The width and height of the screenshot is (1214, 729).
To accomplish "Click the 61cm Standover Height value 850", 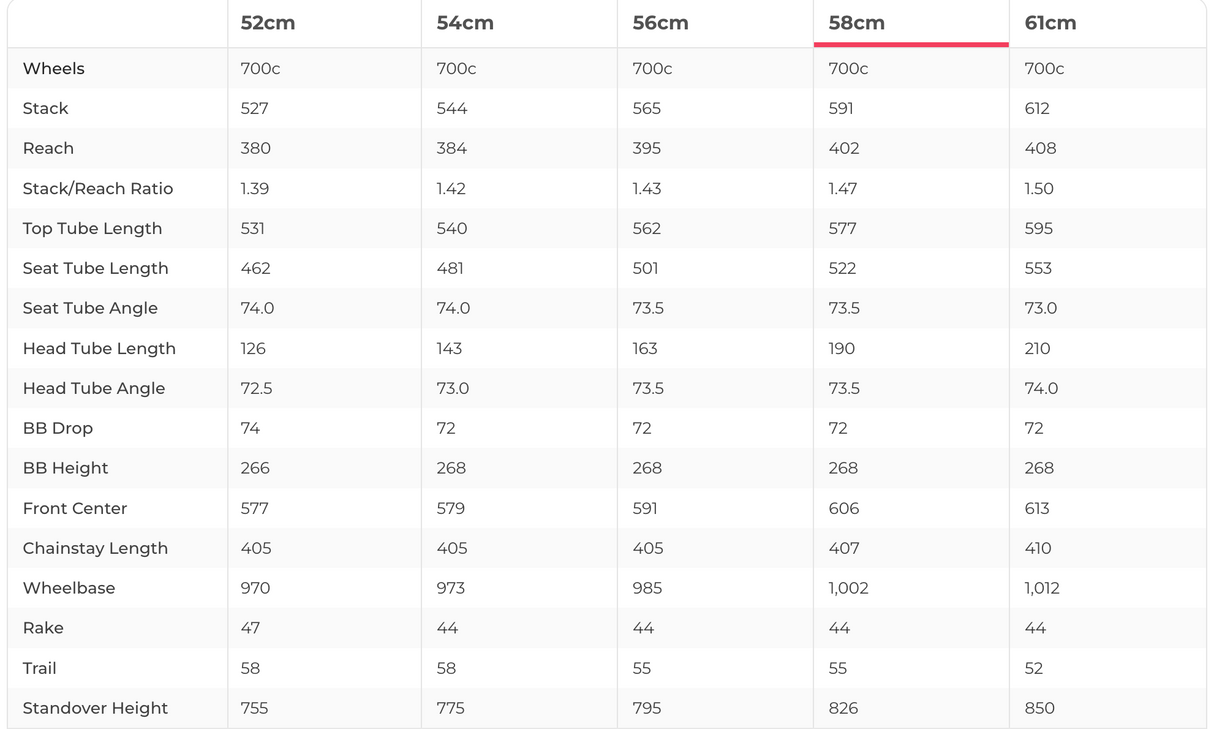I will click(1039, 708).
